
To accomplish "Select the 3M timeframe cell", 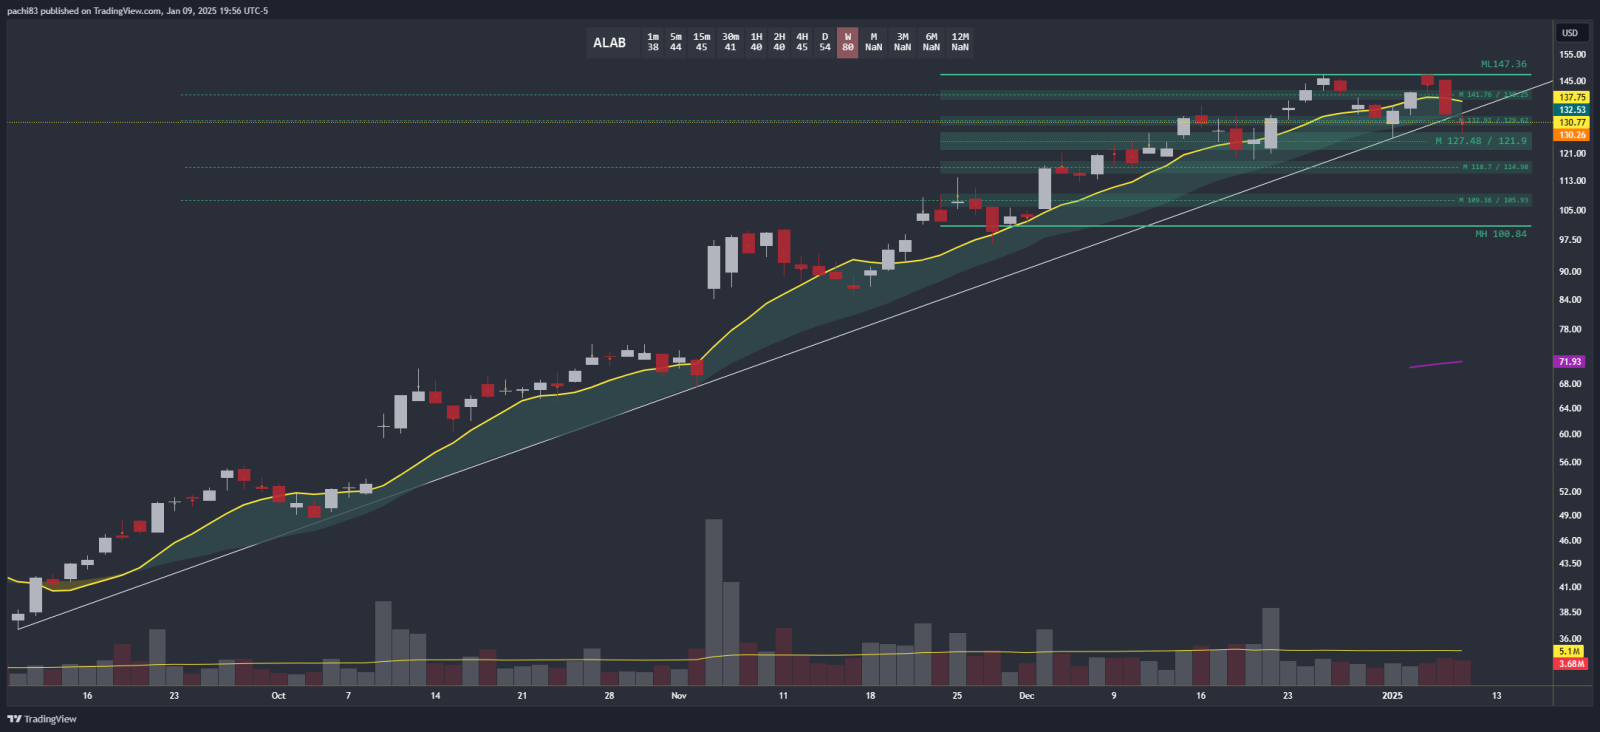I will point(903,42).
